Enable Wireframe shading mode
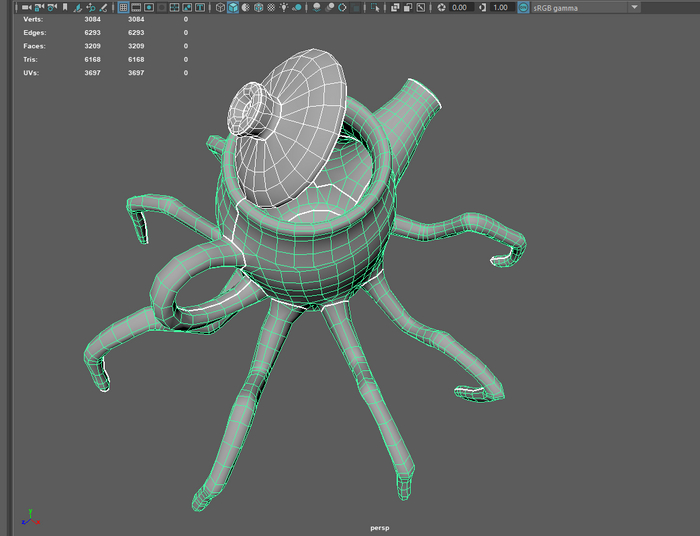 220,7
